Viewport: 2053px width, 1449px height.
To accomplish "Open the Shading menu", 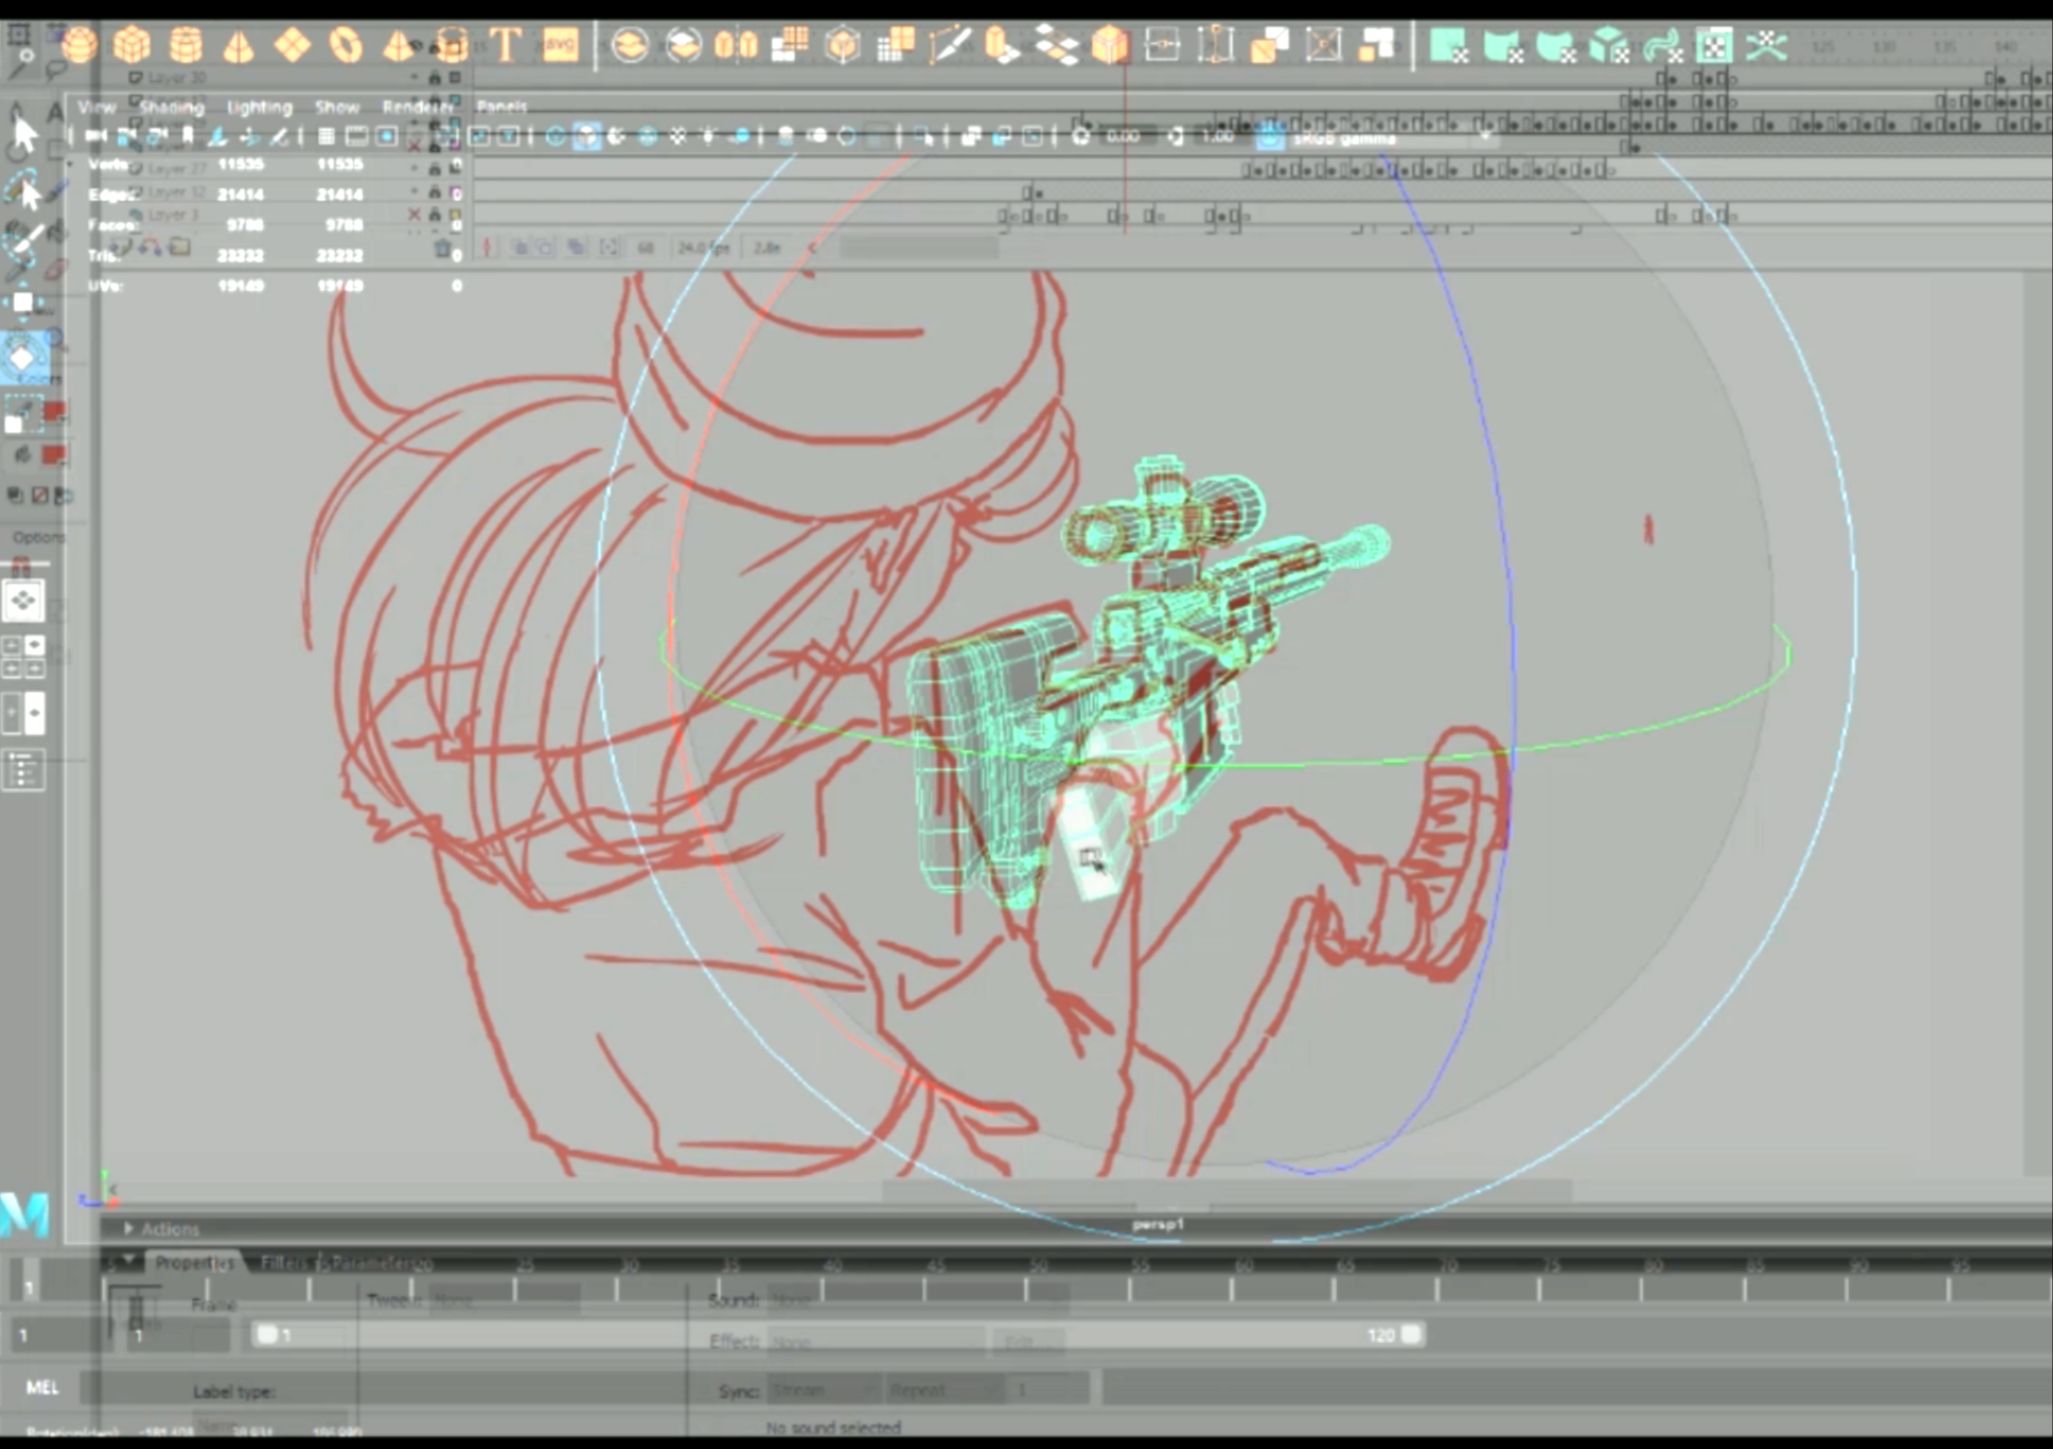I will click(171, 106).
